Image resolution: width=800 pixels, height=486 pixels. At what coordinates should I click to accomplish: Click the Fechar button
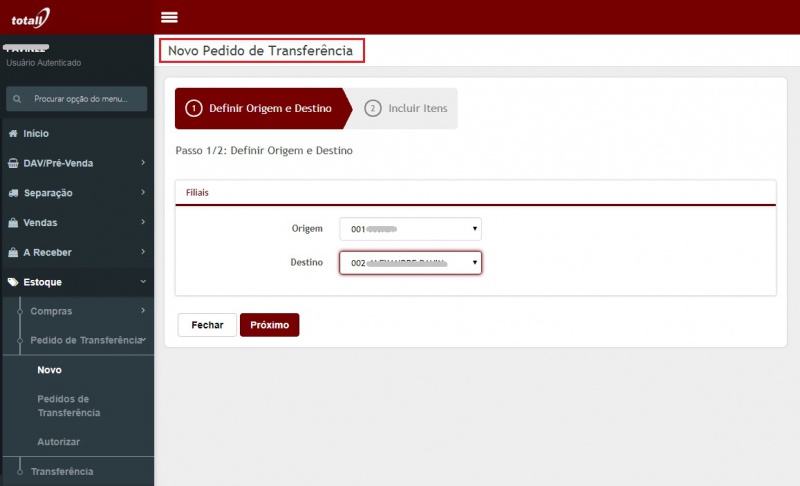(207, 325)
